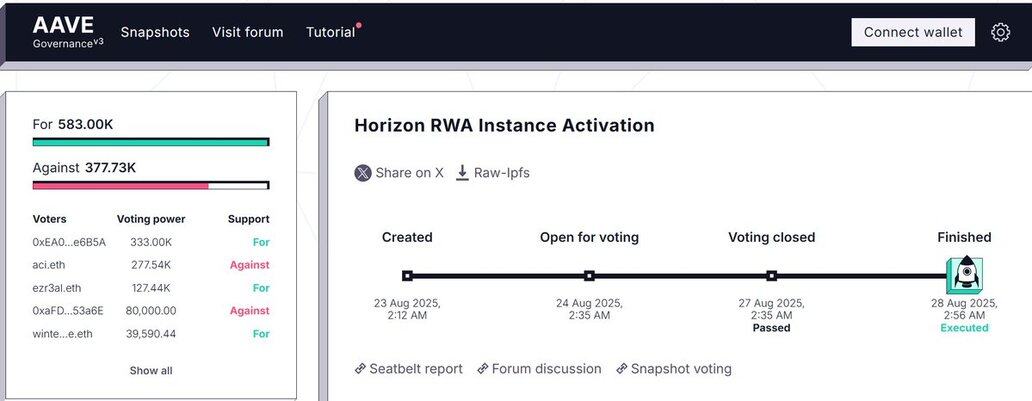Click the Created timeline marker
This screenshot has height=401, width=1032.
point(407,275)
